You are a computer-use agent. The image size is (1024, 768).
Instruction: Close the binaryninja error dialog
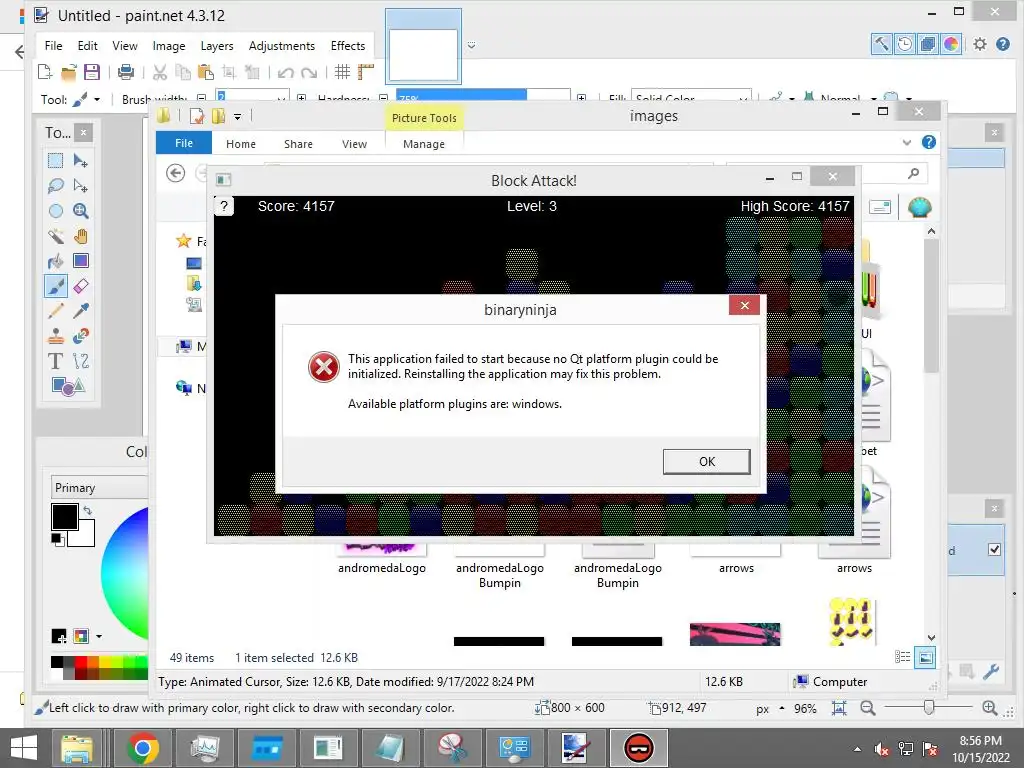[x=744, y=305]
